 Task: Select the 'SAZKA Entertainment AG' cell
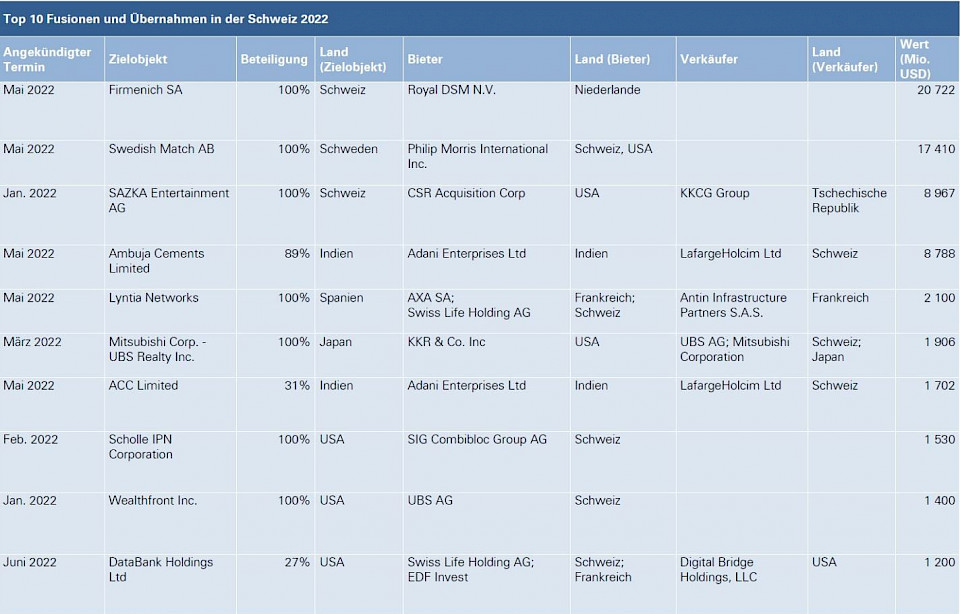pyautogui.click(x=168, y=200)
